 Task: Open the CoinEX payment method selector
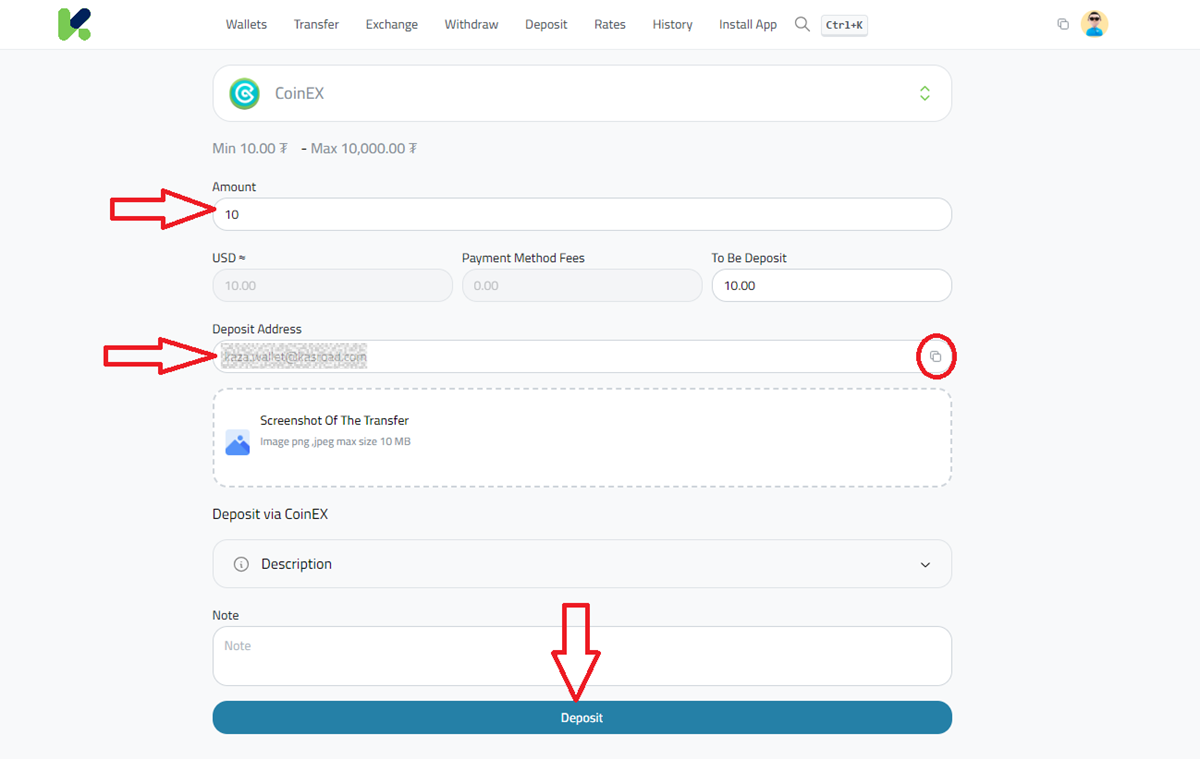coord(924,92)
